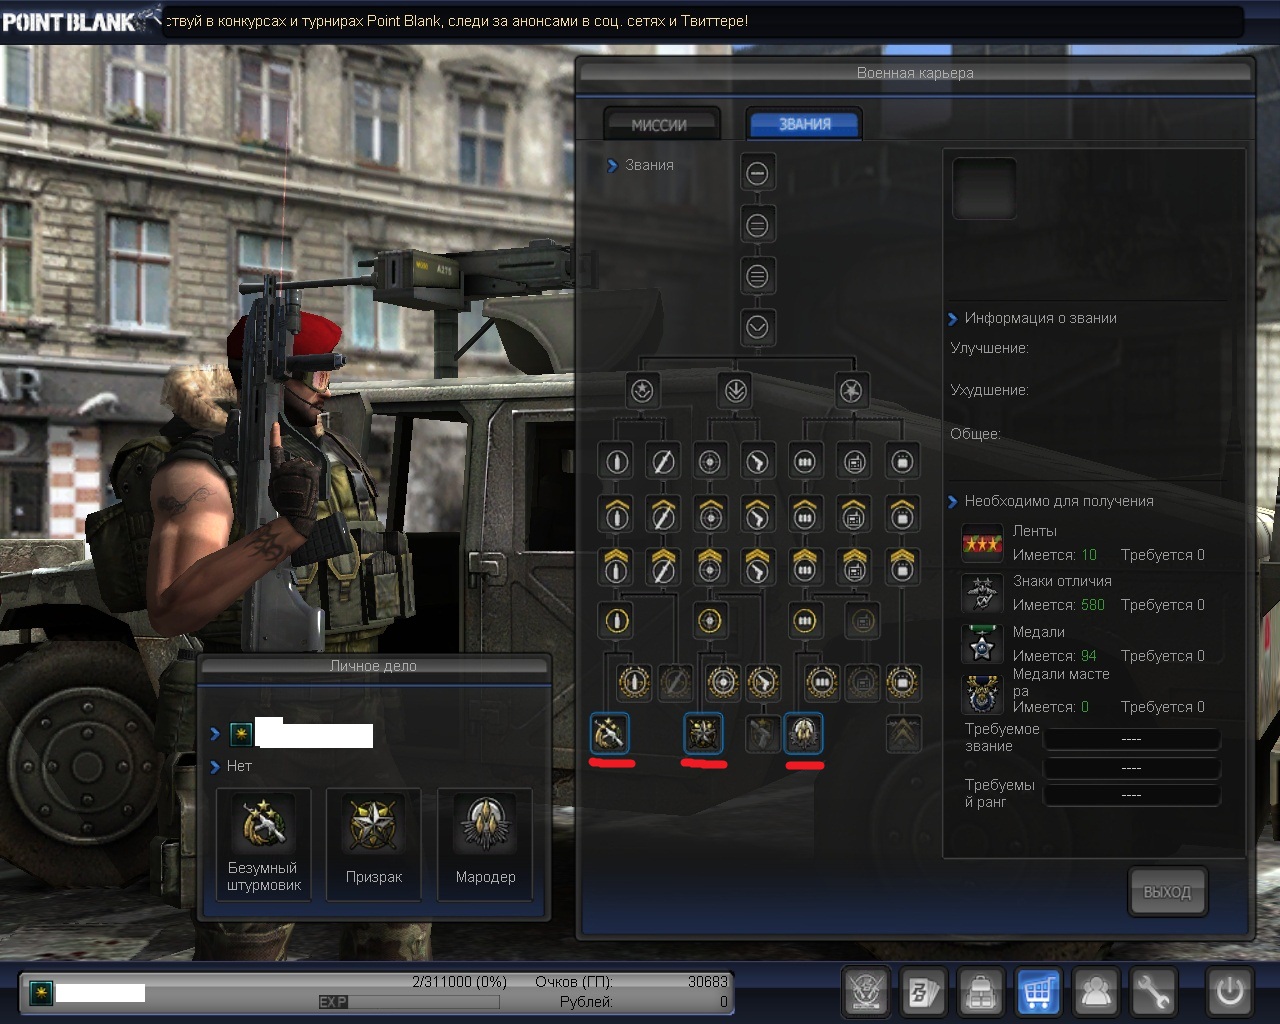Select the plain bullet rank icon without chevrons
This screenshot has height=1024, width=1280.
[x=616, y=462]
